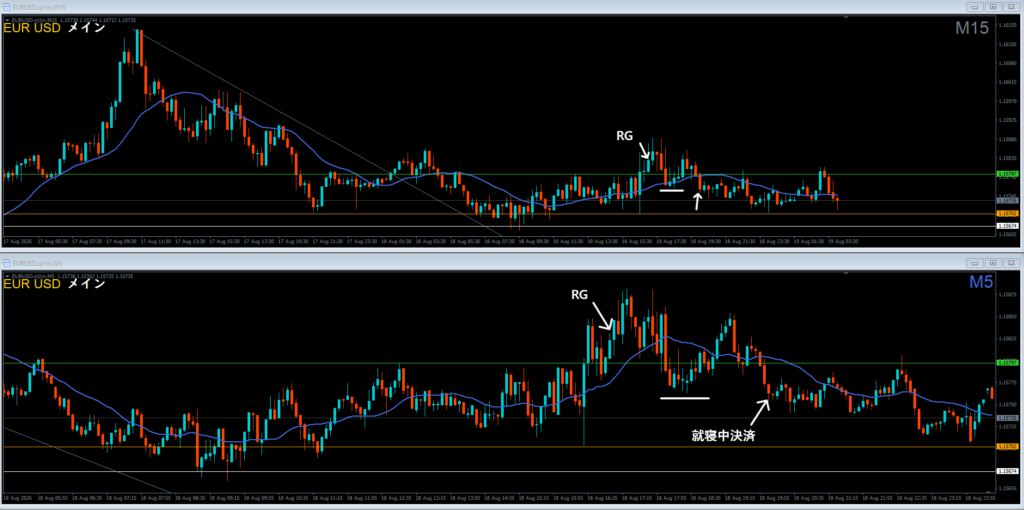
Task: Click the chart shift triangle marker atop M15 chart
Action: point(847,18)
